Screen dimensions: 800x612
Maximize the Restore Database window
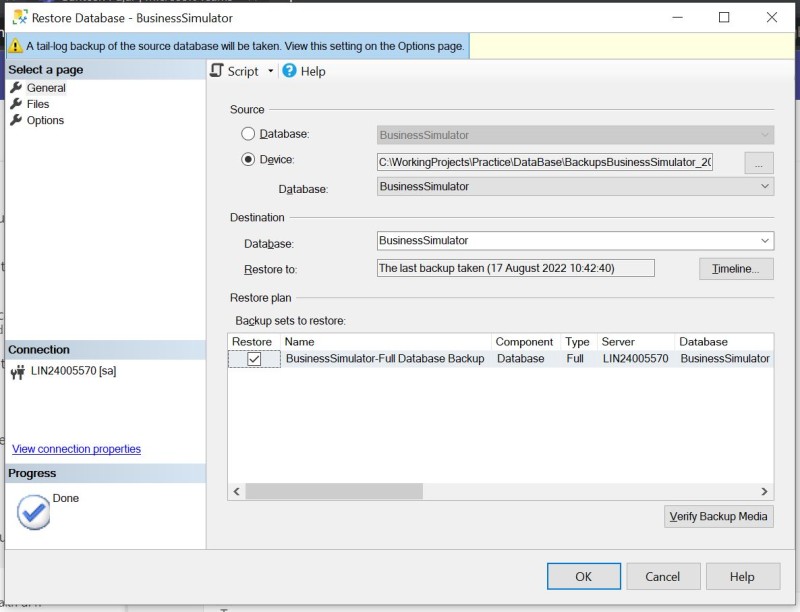point(724,17)
